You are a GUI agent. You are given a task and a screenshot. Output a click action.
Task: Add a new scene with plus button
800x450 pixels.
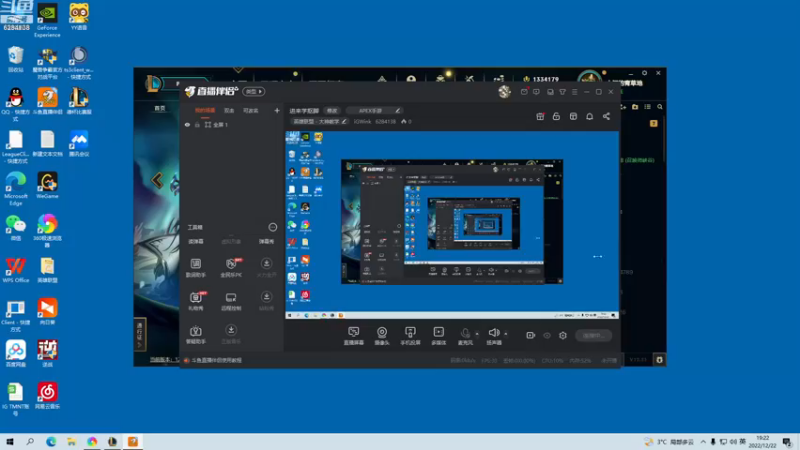(x=277, y=110)
